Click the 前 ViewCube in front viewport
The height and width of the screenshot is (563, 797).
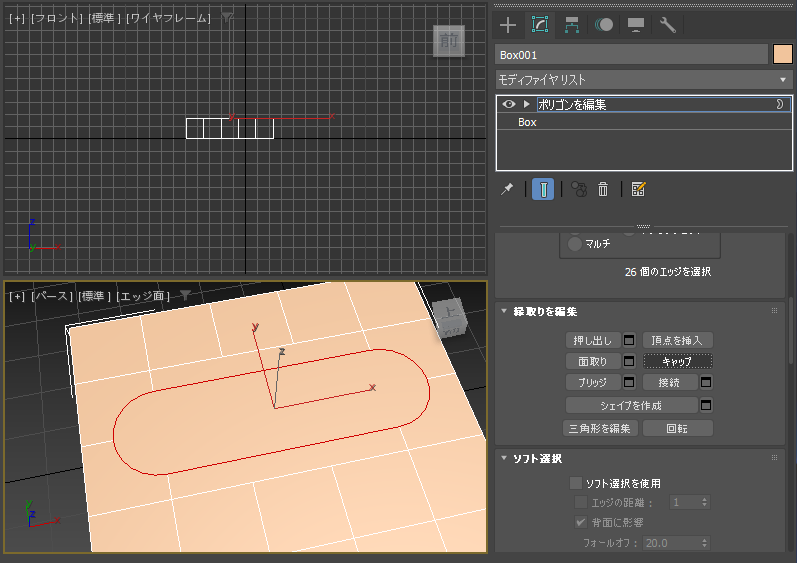click(x=448, y=41)
